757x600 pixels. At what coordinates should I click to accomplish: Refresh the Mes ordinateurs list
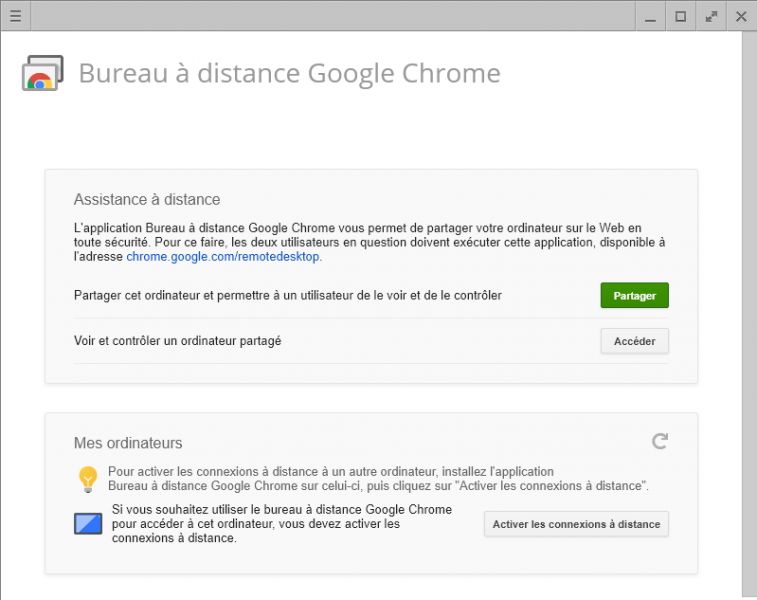(659, 441)
